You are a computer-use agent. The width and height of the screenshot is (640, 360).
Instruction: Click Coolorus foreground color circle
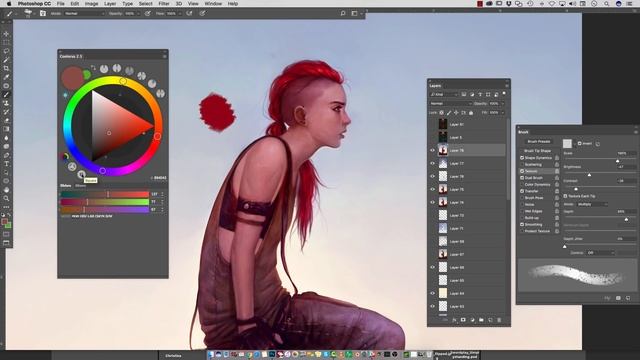[72, 78]
